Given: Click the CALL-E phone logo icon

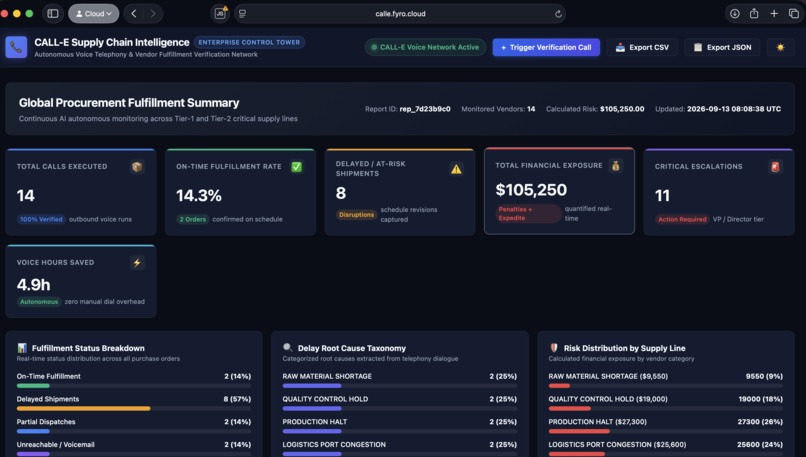Looking at the screenshot, I should pos(16,47).
